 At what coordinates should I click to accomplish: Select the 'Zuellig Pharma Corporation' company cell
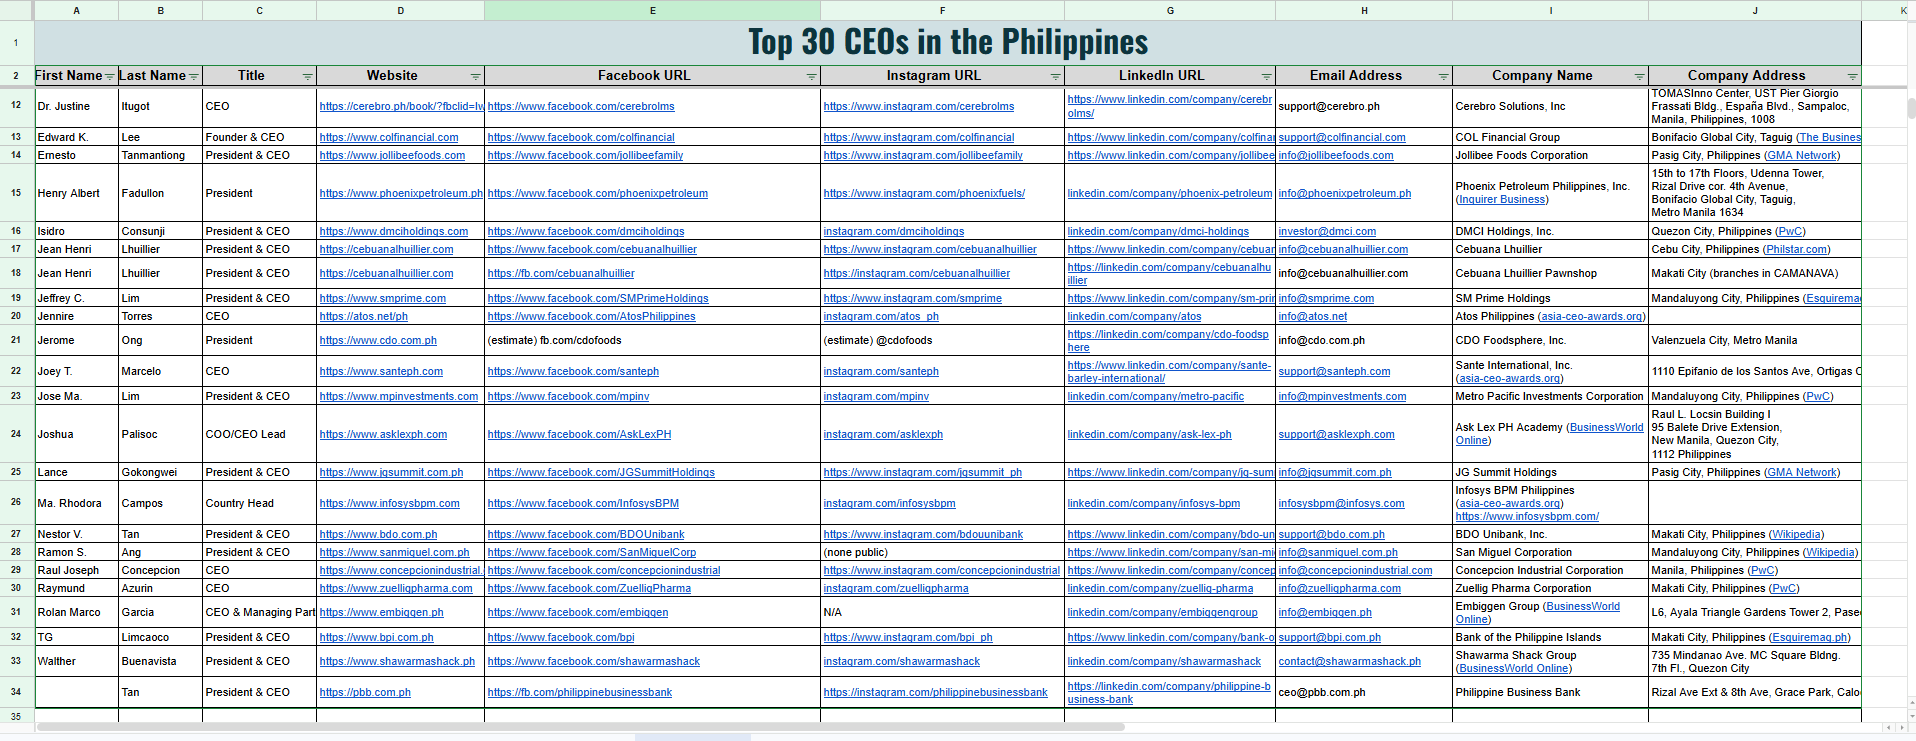(1551, 588)
